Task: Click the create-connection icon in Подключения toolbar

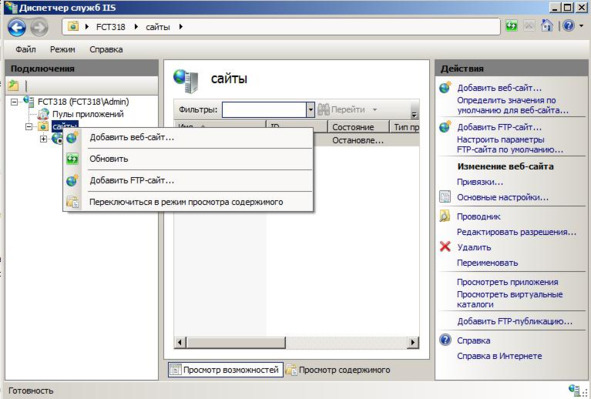Action: click(x=13, y=86)
